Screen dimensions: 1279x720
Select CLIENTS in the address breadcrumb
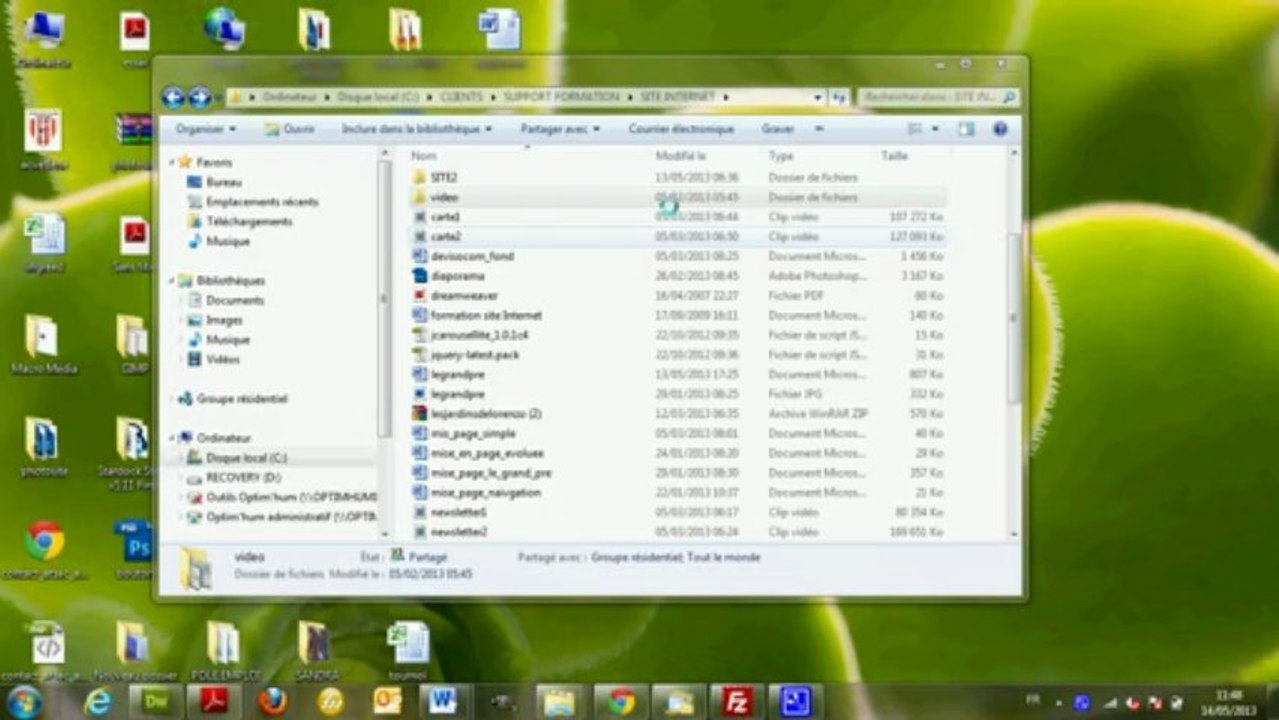[x=461, y=97]
